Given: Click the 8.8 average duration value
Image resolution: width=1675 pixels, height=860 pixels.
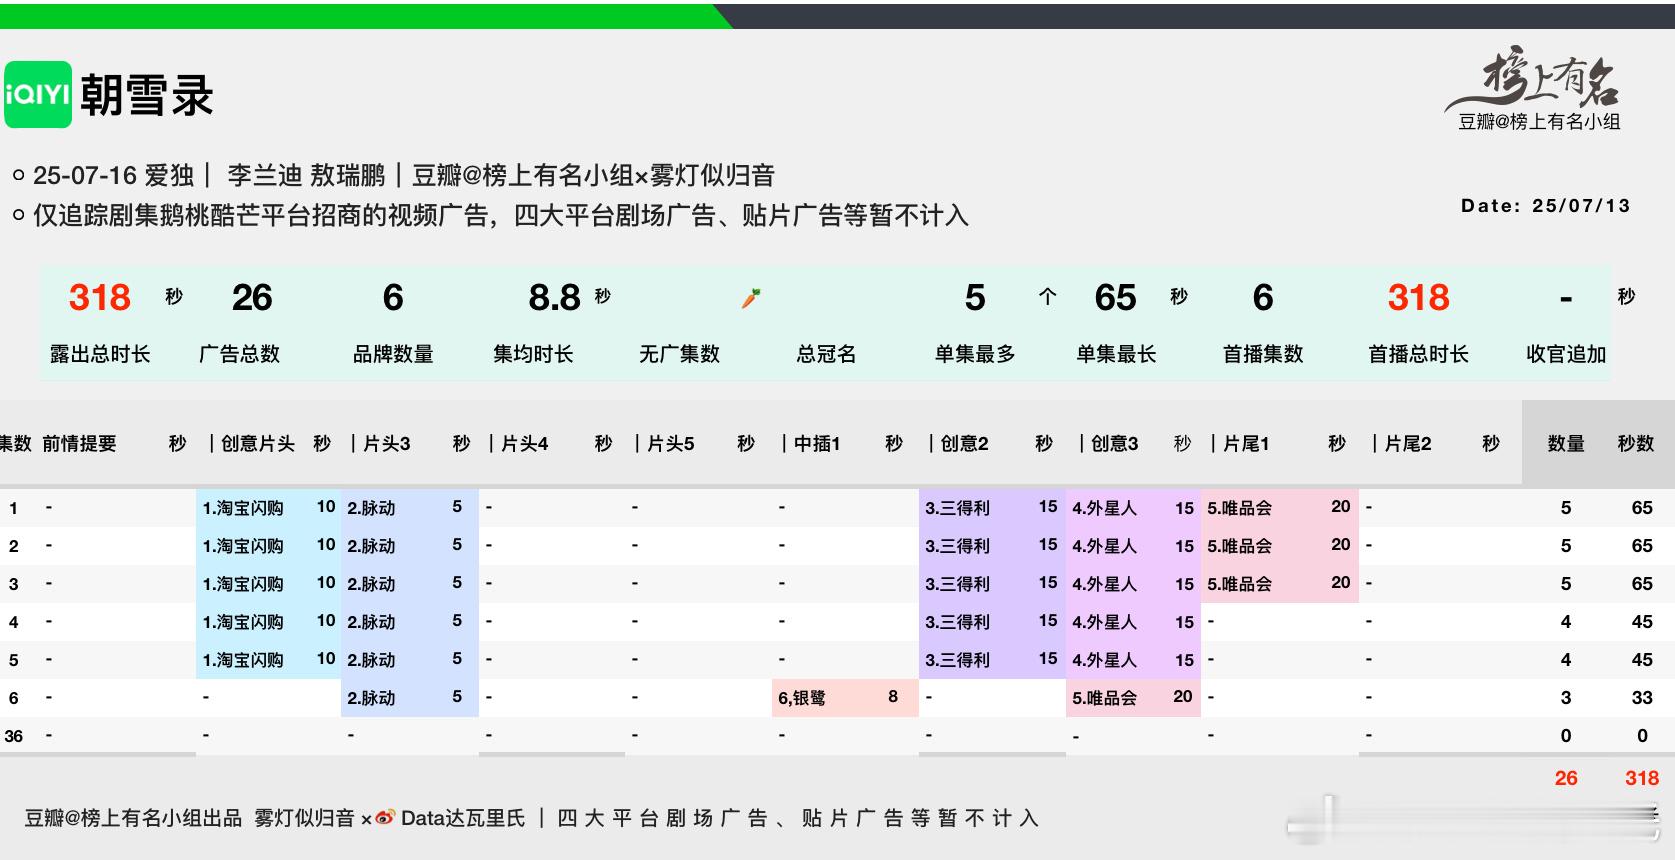Looking at the screenshot, I should pos(555,297).
